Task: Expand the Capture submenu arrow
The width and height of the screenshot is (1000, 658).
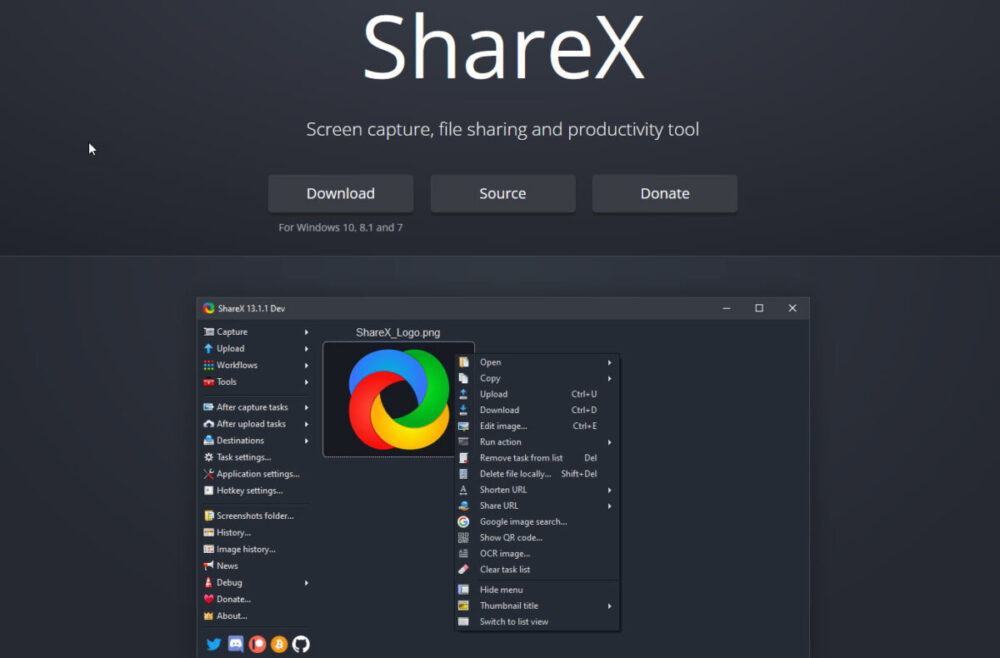Action: coord(307,332)
